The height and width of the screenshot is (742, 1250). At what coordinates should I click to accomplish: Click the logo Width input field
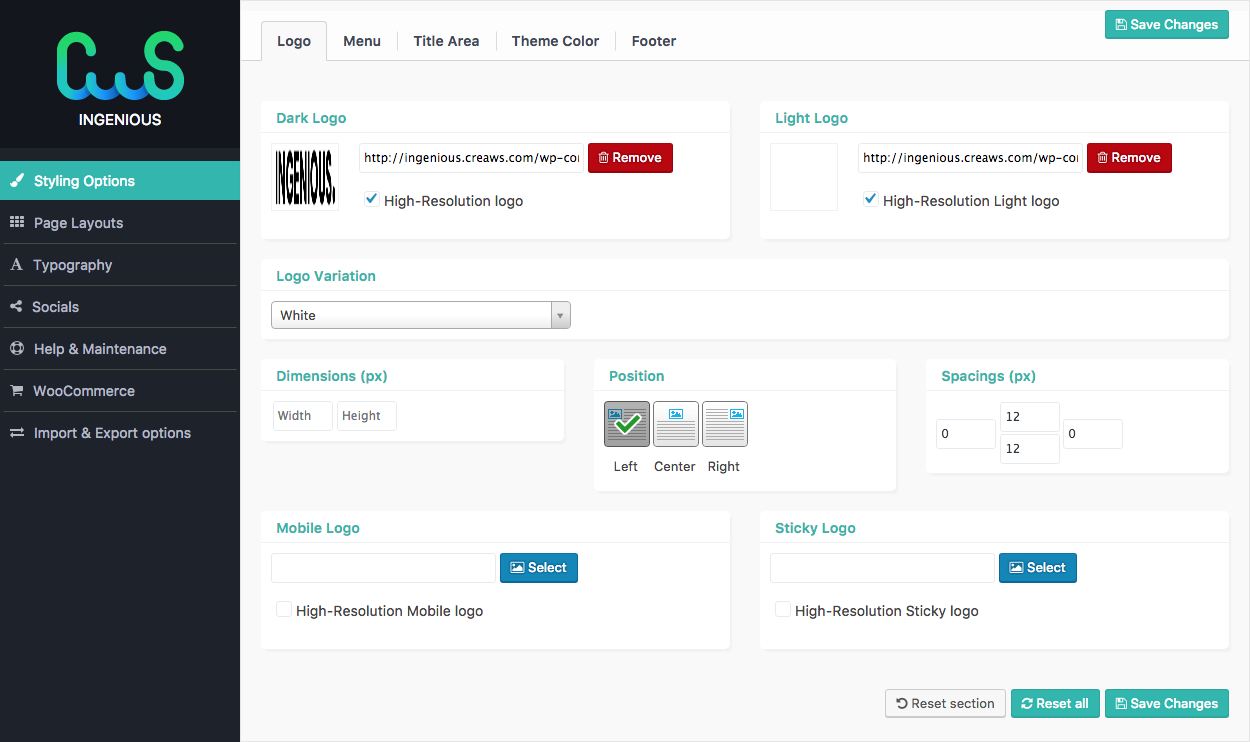tap(302, 416)
